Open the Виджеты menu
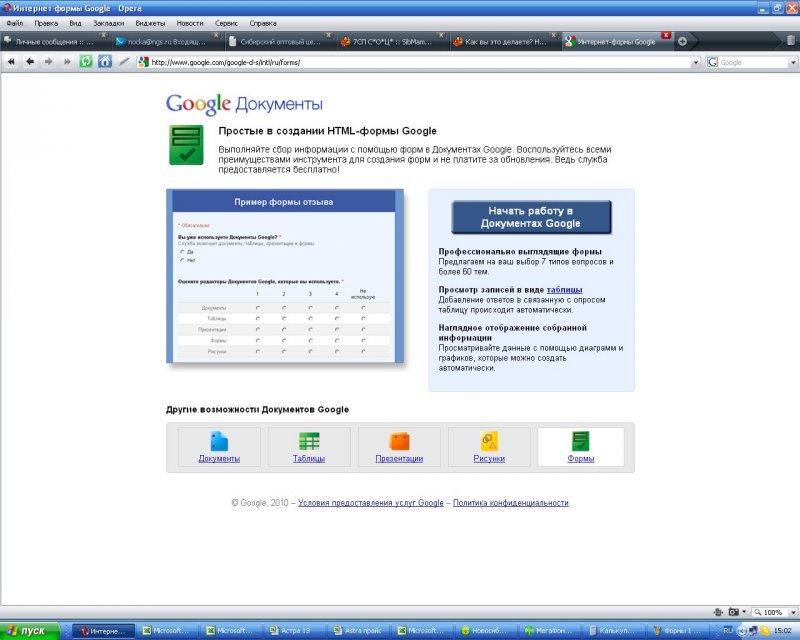This screenshot has width=800, height=640. [150, 23]
